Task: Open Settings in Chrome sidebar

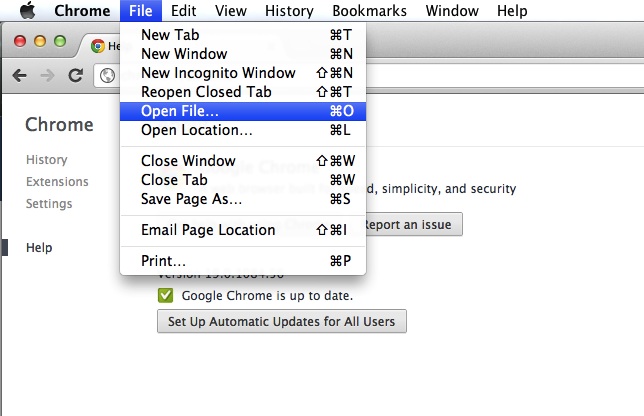Action: 49,204
